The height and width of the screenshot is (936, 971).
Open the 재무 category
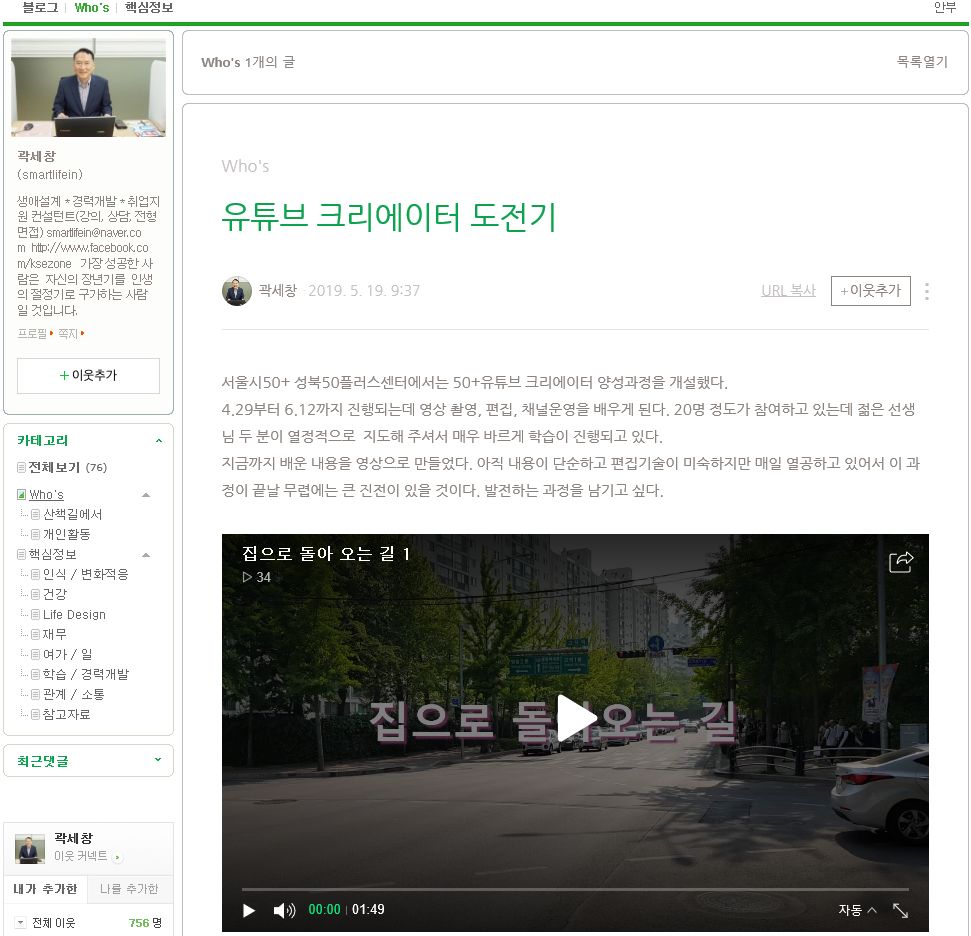point(54,634)
